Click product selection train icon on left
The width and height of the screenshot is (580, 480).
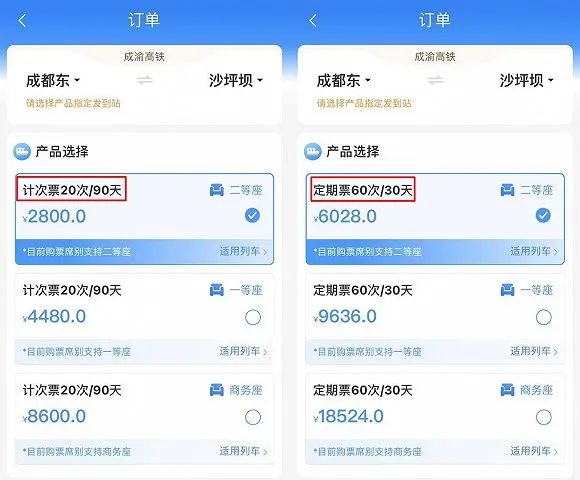(22, 152)
